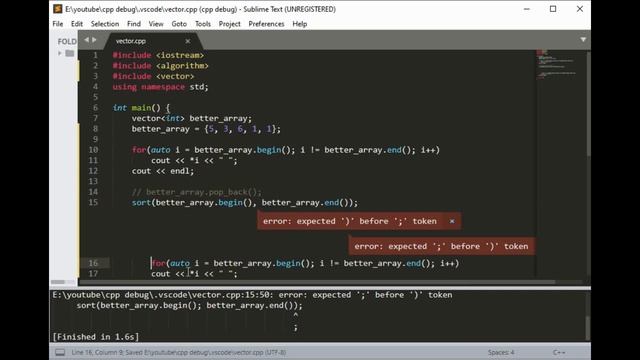The width and height of the screenshot is (640, 360).
Task: Click the sidebar horizontal scrollbar
Action: pos(58,282)
